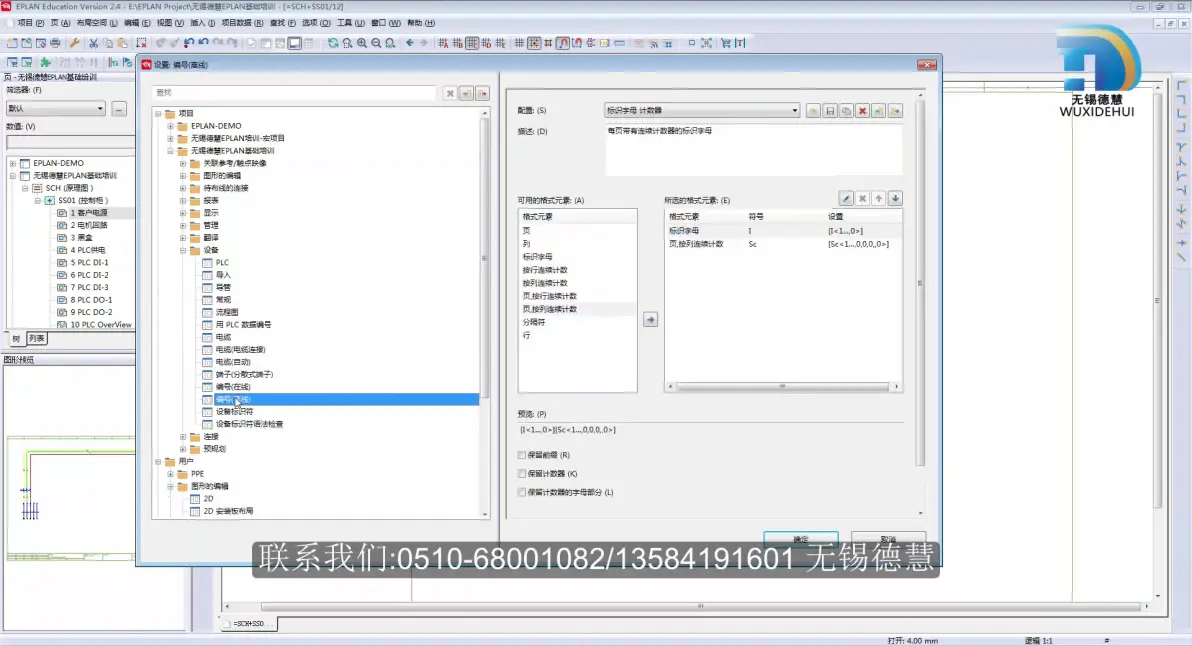
Task: Click the export configuration icon
Action: 896,111
